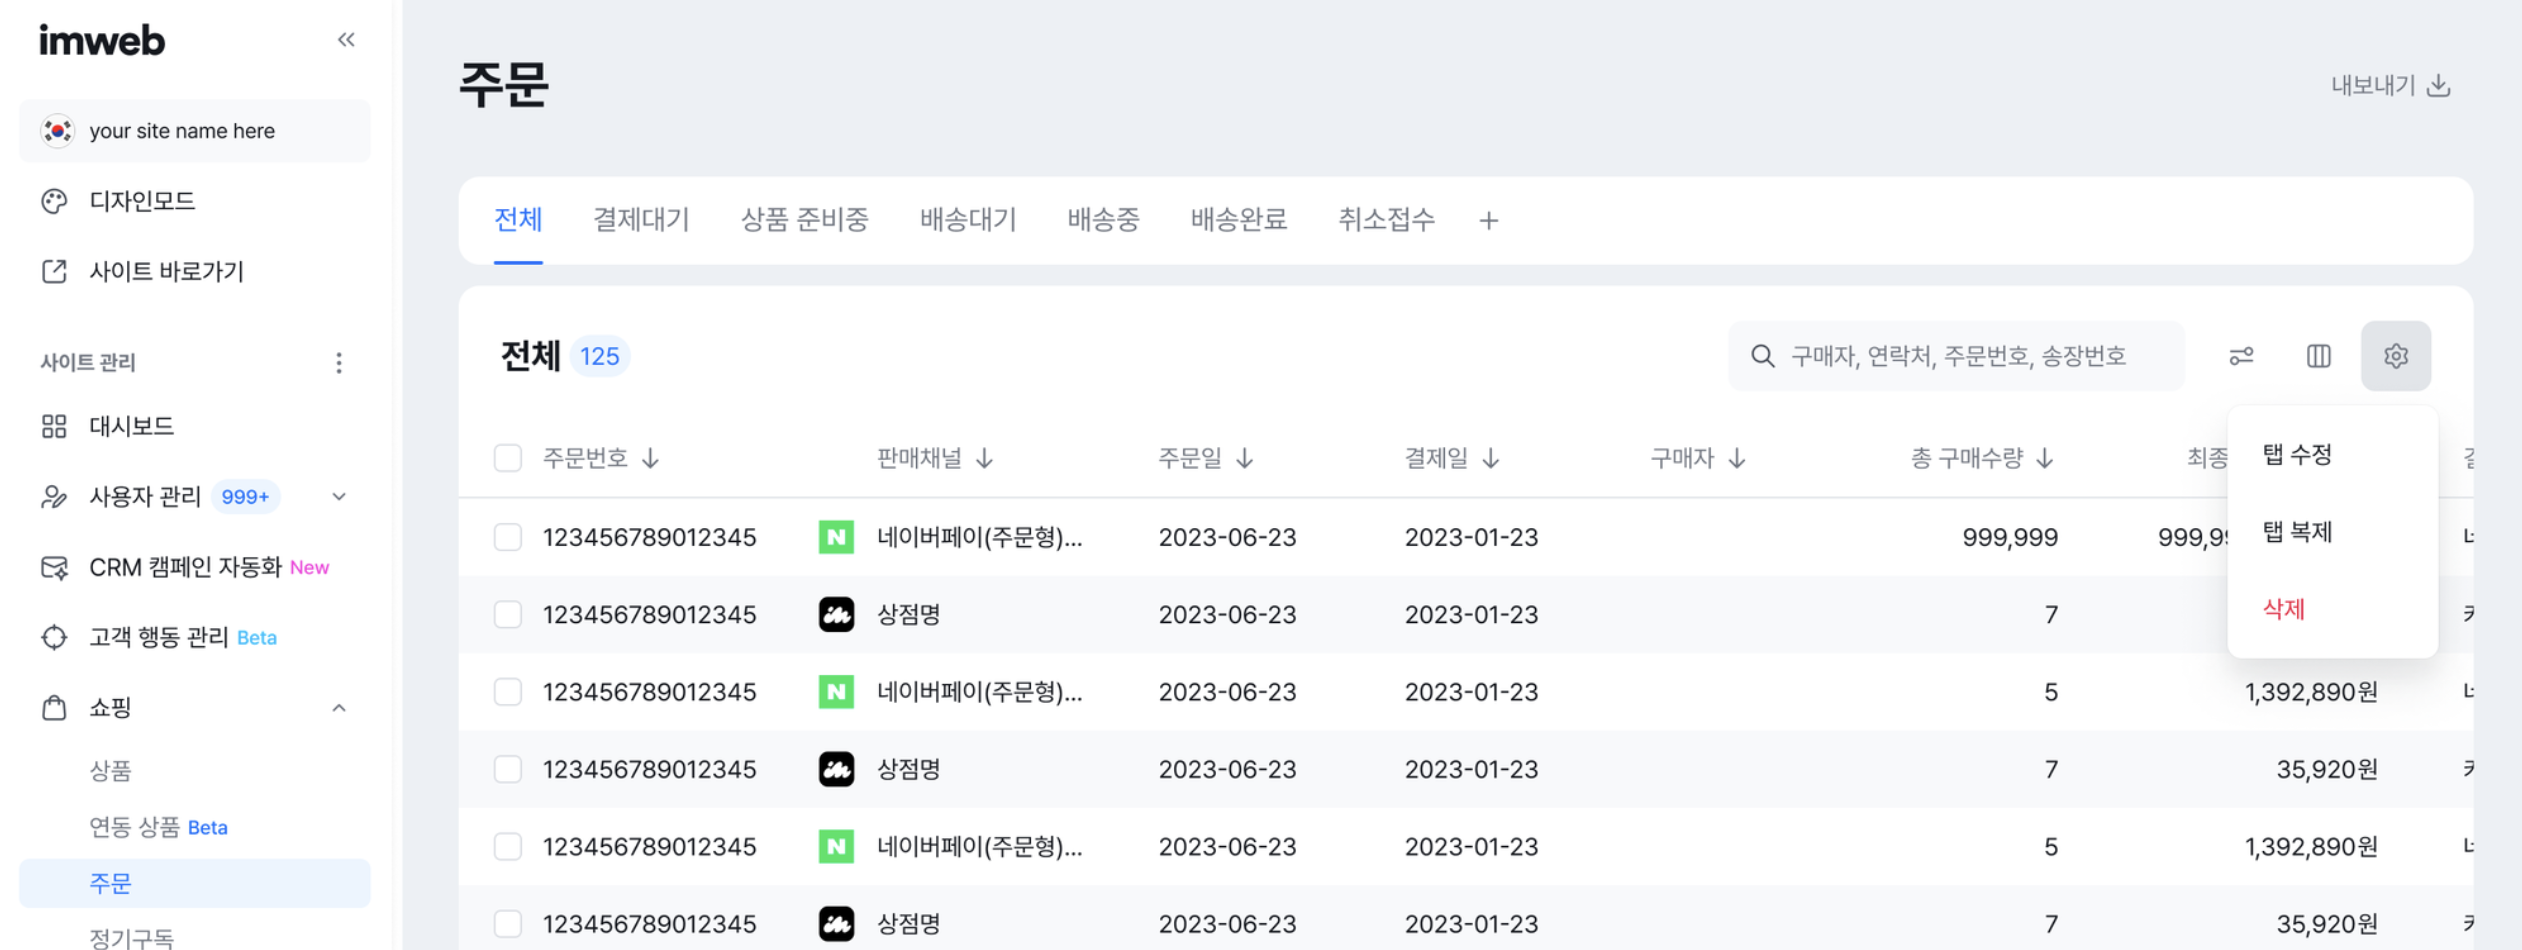The height and width of the screenshot is (950, 2522).
Task: Expand the 사용자 관리 section chevron
Action: click(339, 497)
